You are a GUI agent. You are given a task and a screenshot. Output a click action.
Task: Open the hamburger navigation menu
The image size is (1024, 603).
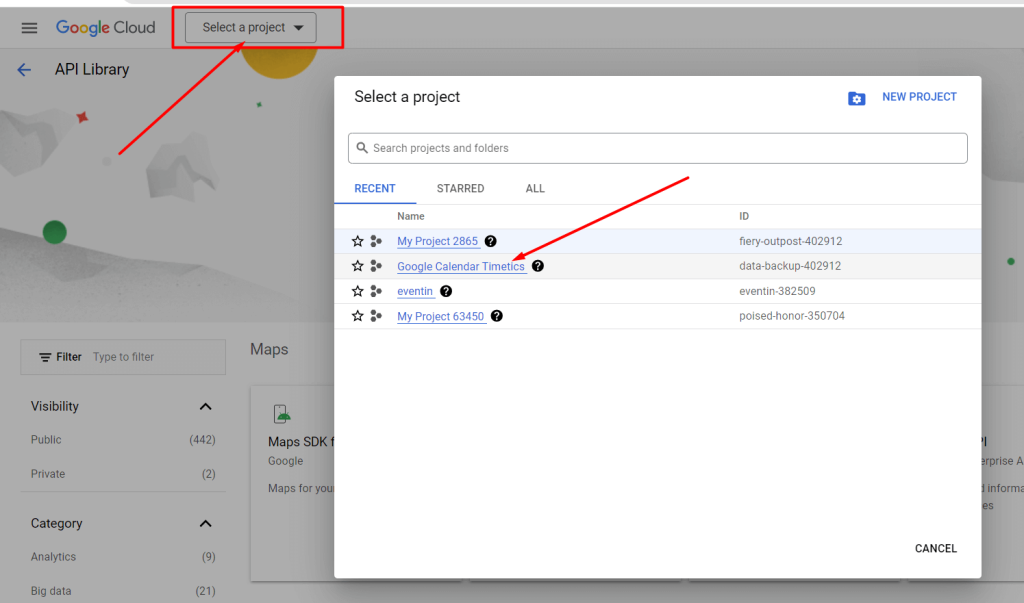tap(29, 27)
